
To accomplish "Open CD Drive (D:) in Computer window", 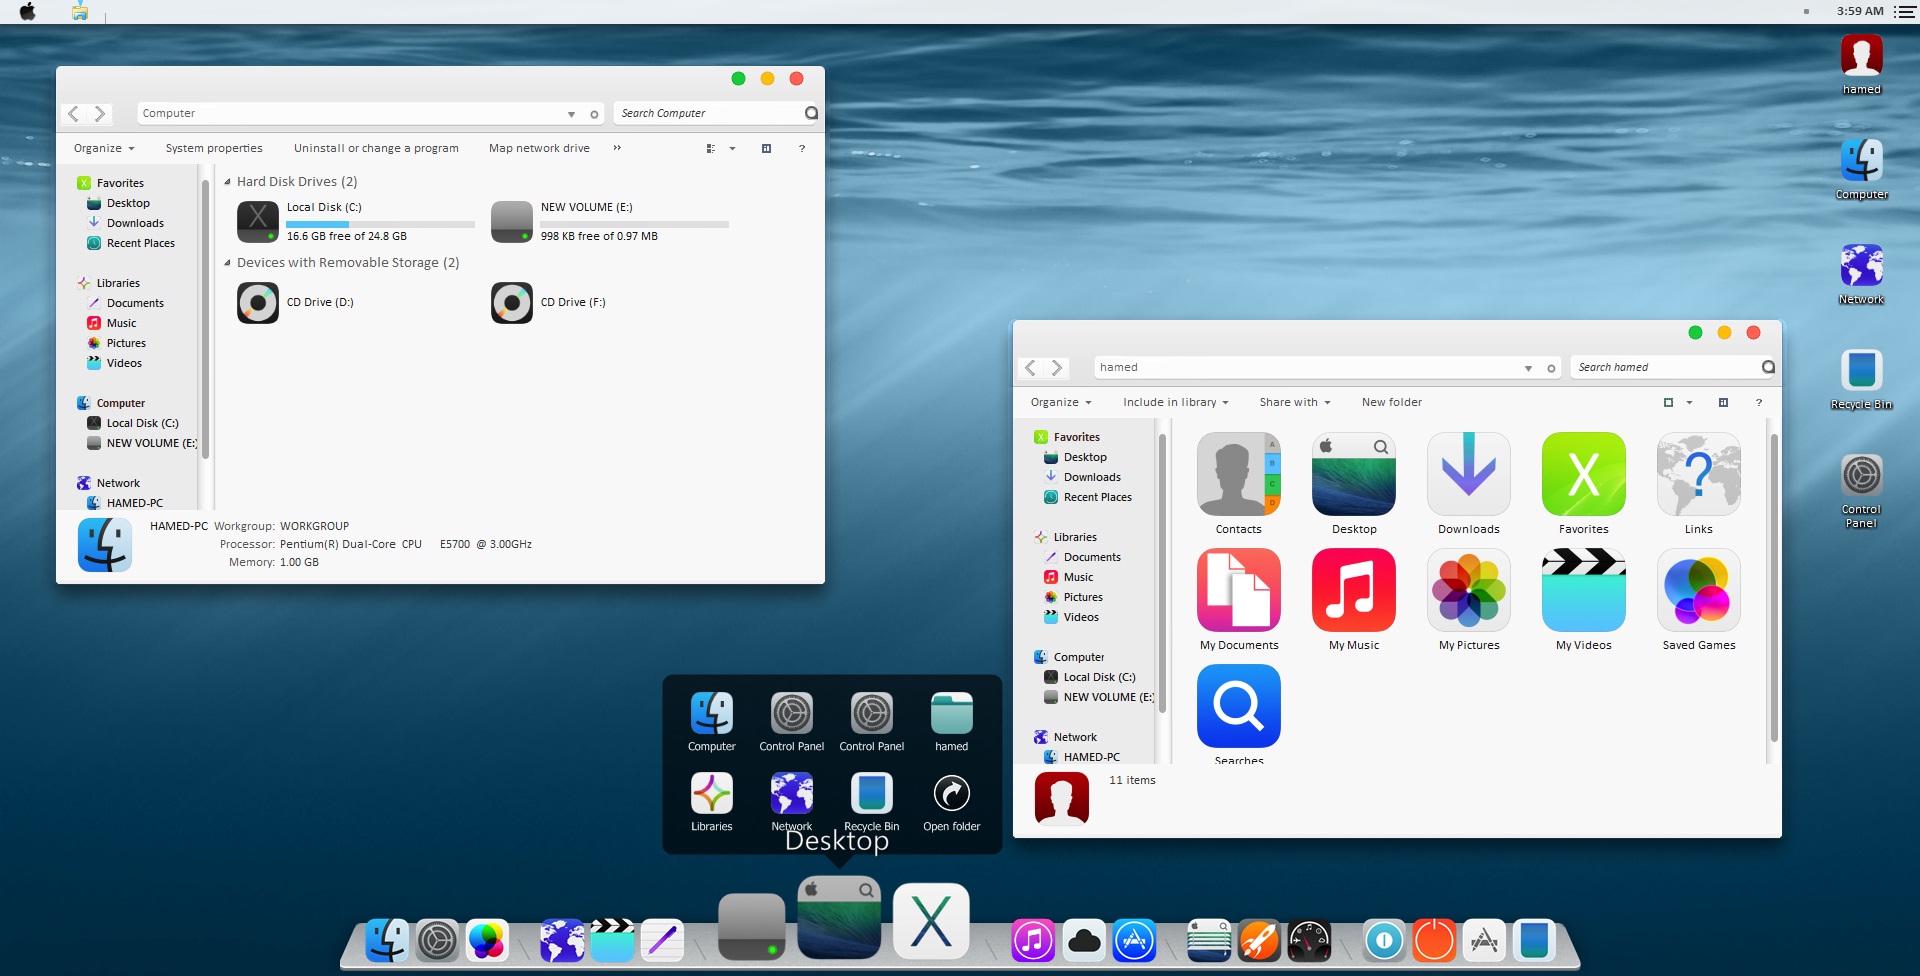I will (x=258, y=303).
